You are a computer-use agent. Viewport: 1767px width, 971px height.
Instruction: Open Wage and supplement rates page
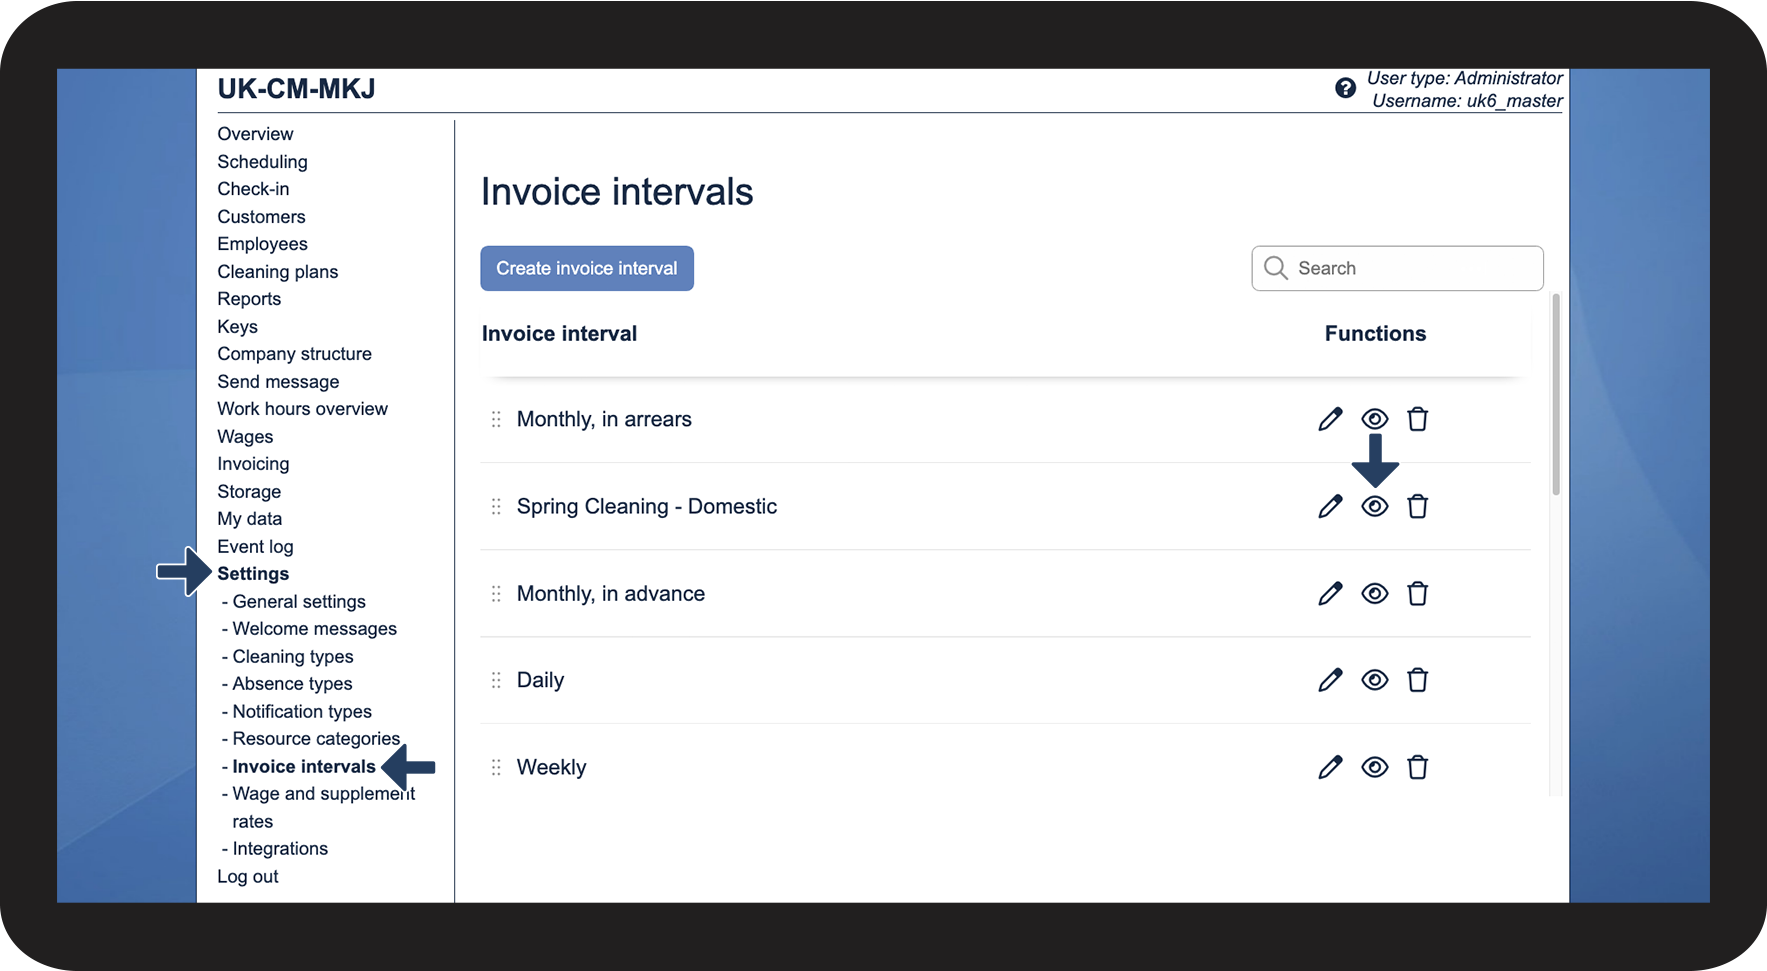click(x=323, y=794)
